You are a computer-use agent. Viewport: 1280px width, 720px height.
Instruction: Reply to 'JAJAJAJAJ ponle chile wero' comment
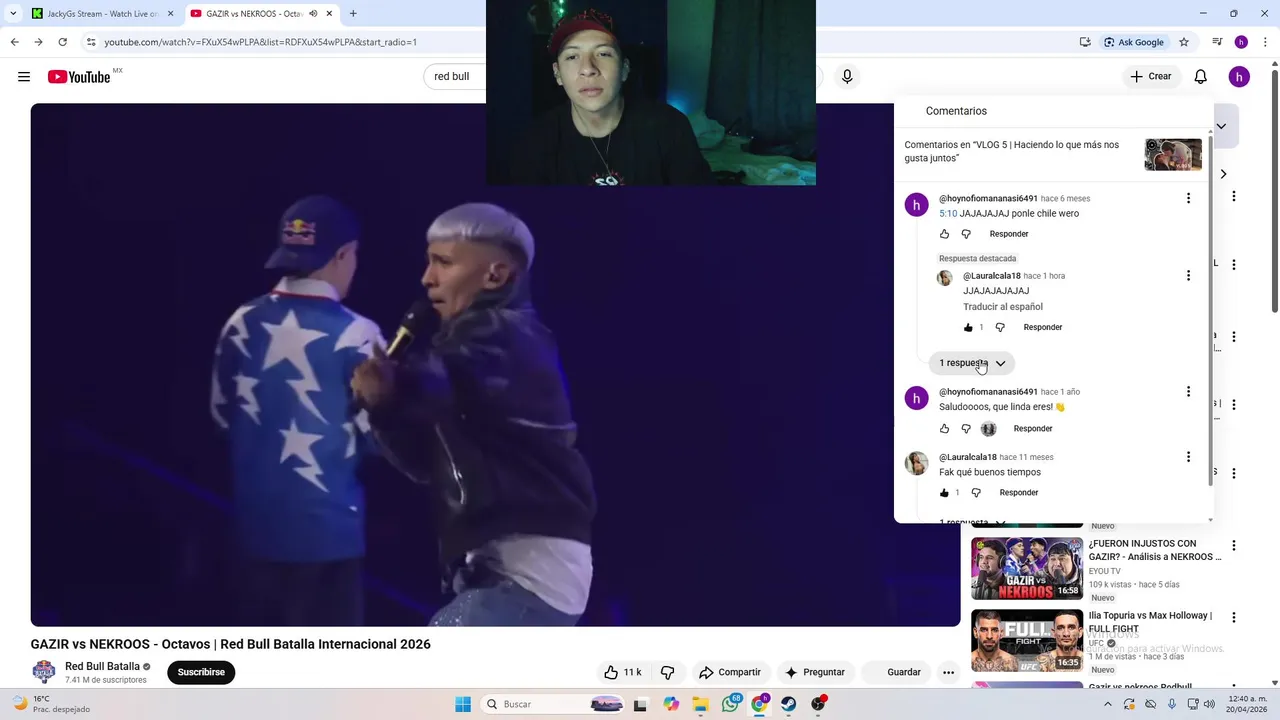pyautogui.click(x=1009, y=234)
